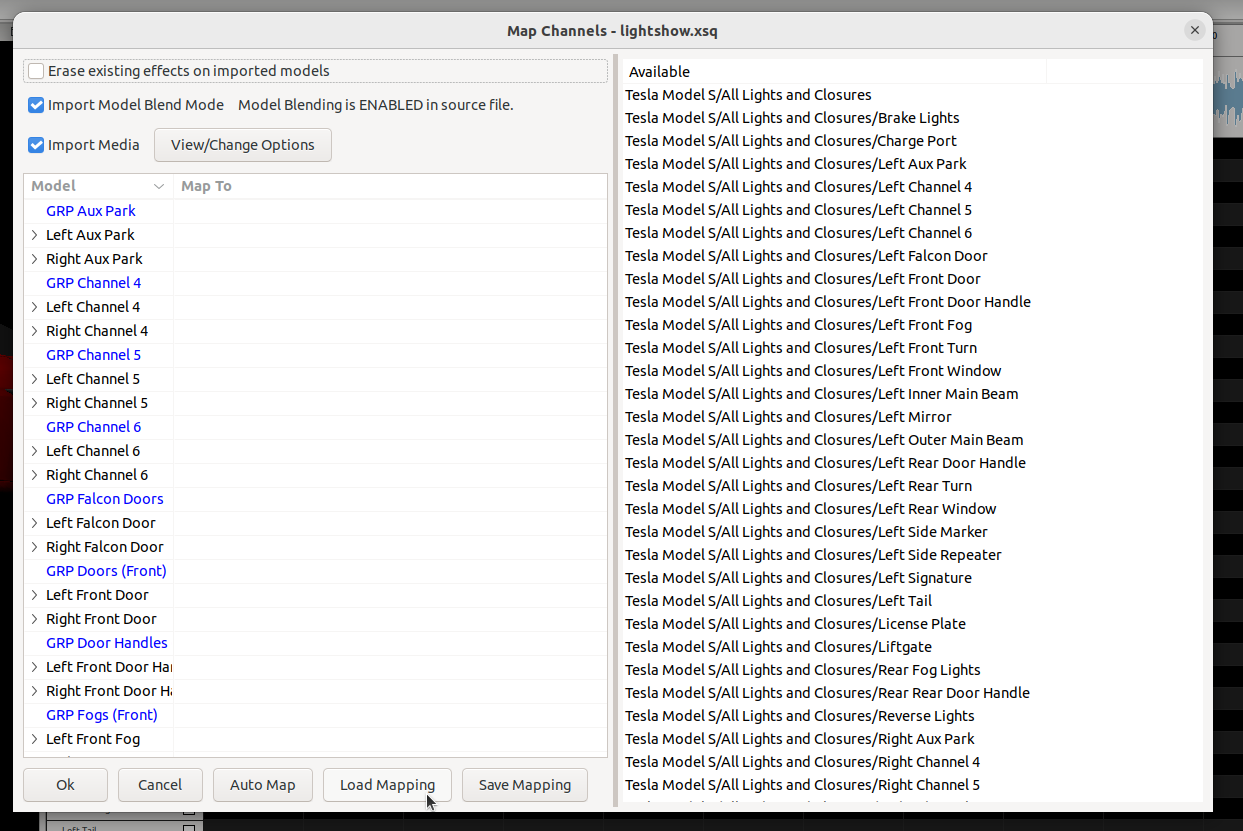
Task: Expand the Left Aux Park row
Action: [x=34, y=235]
